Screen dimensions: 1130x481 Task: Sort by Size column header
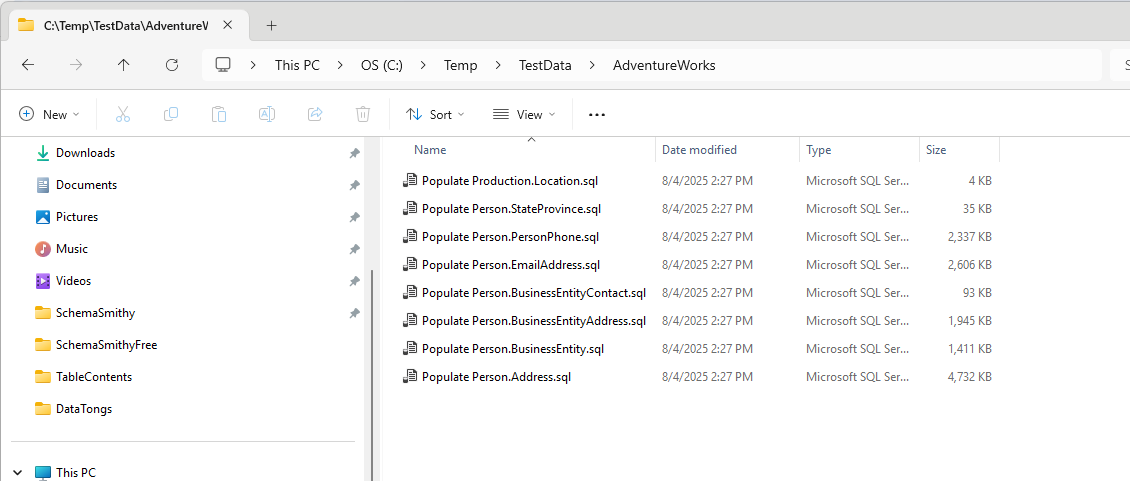tap(936, 150)
